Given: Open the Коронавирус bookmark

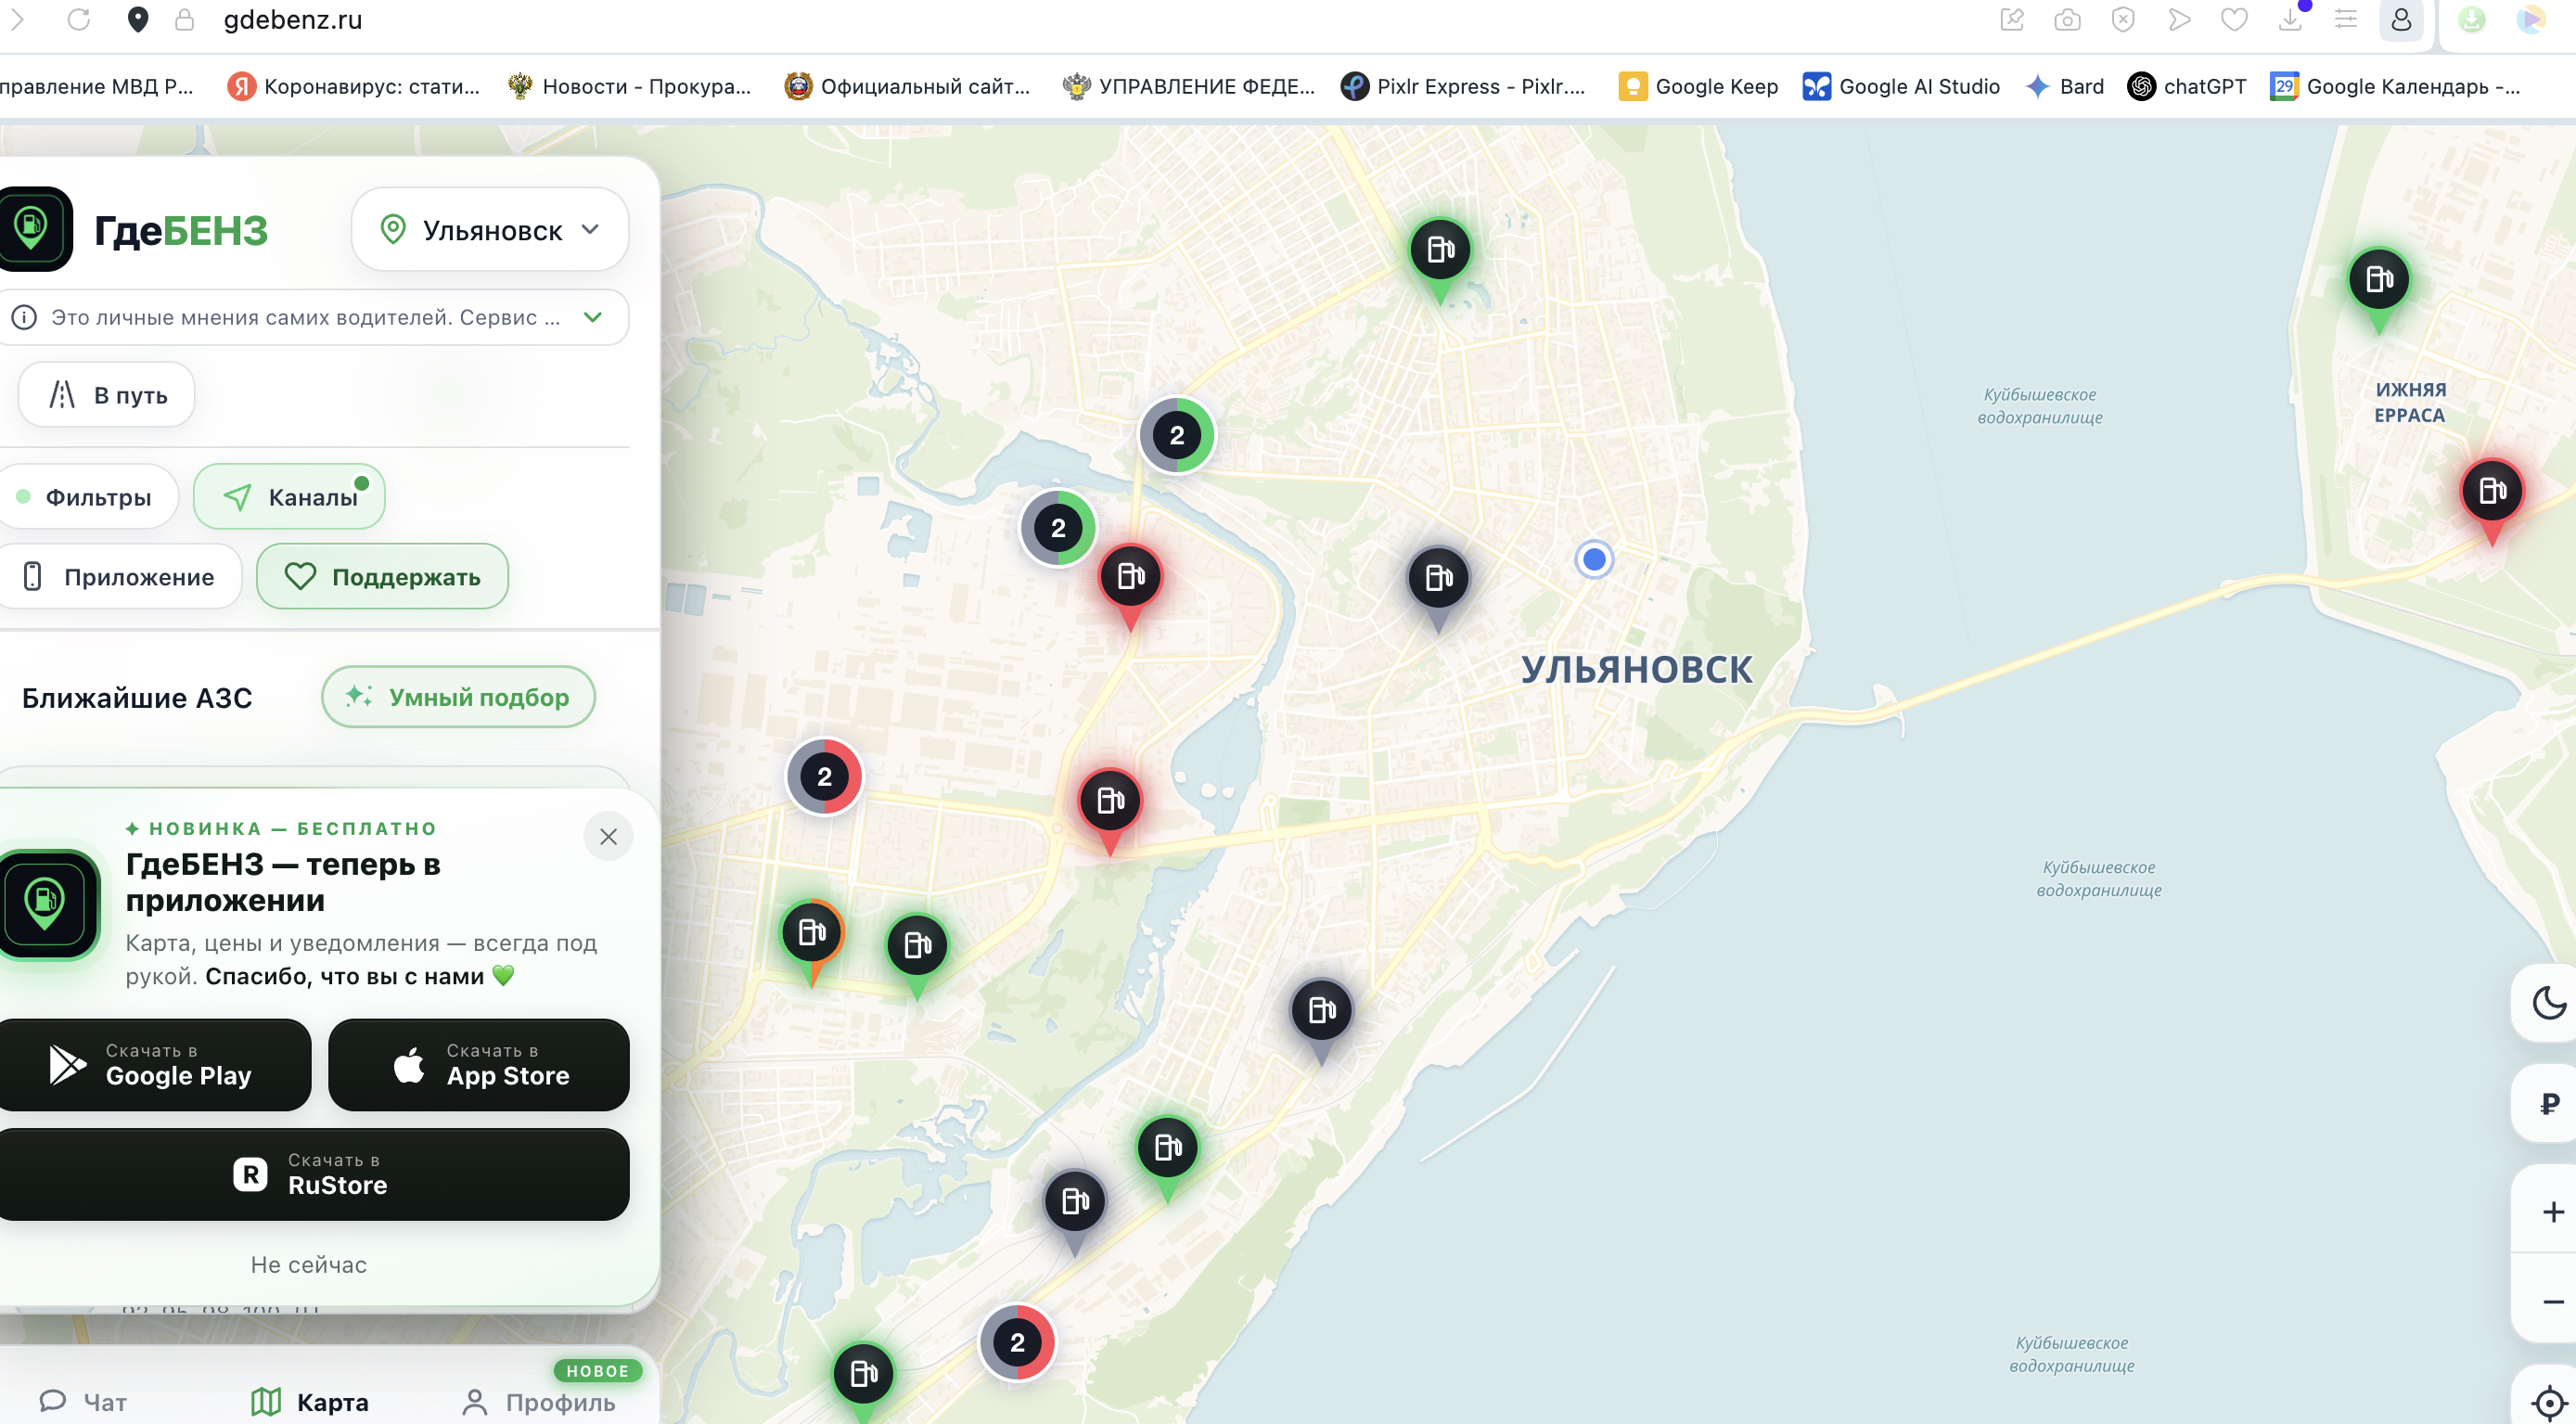Looking at the screenshot, I should (x=354, y=86).
